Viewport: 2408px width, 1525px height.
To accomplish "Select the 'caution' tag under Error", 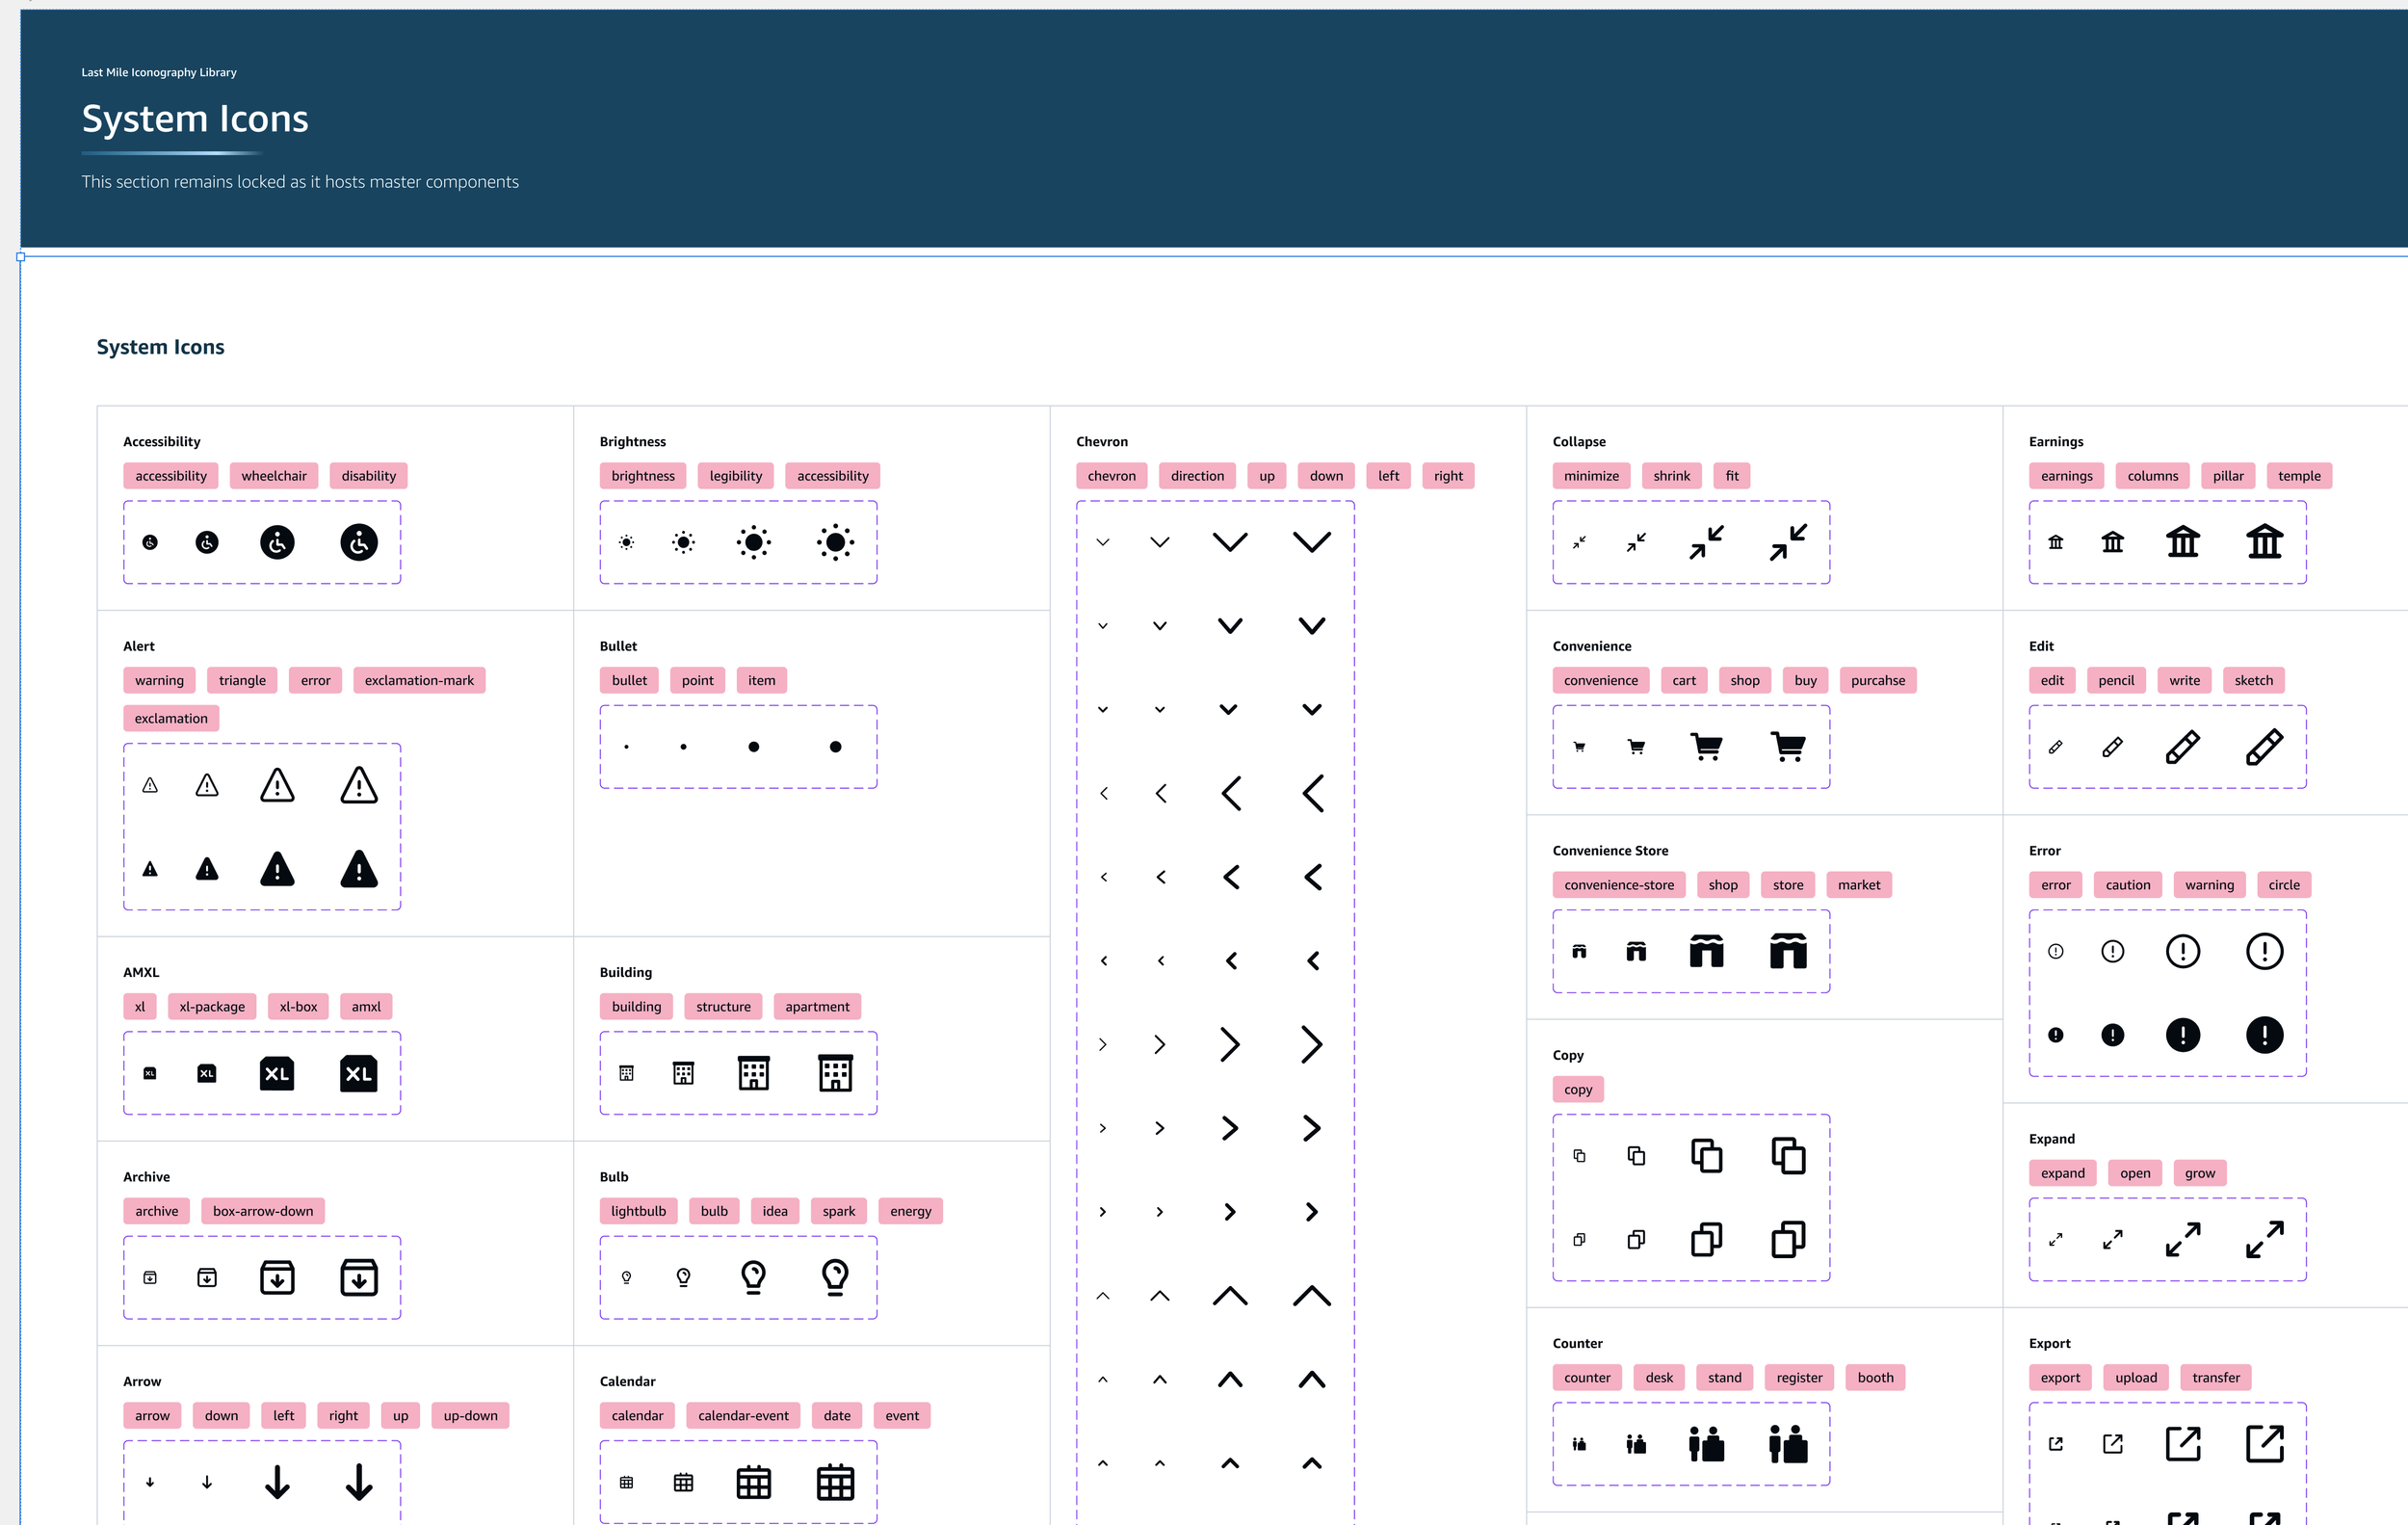I will tap(2127, 885).
